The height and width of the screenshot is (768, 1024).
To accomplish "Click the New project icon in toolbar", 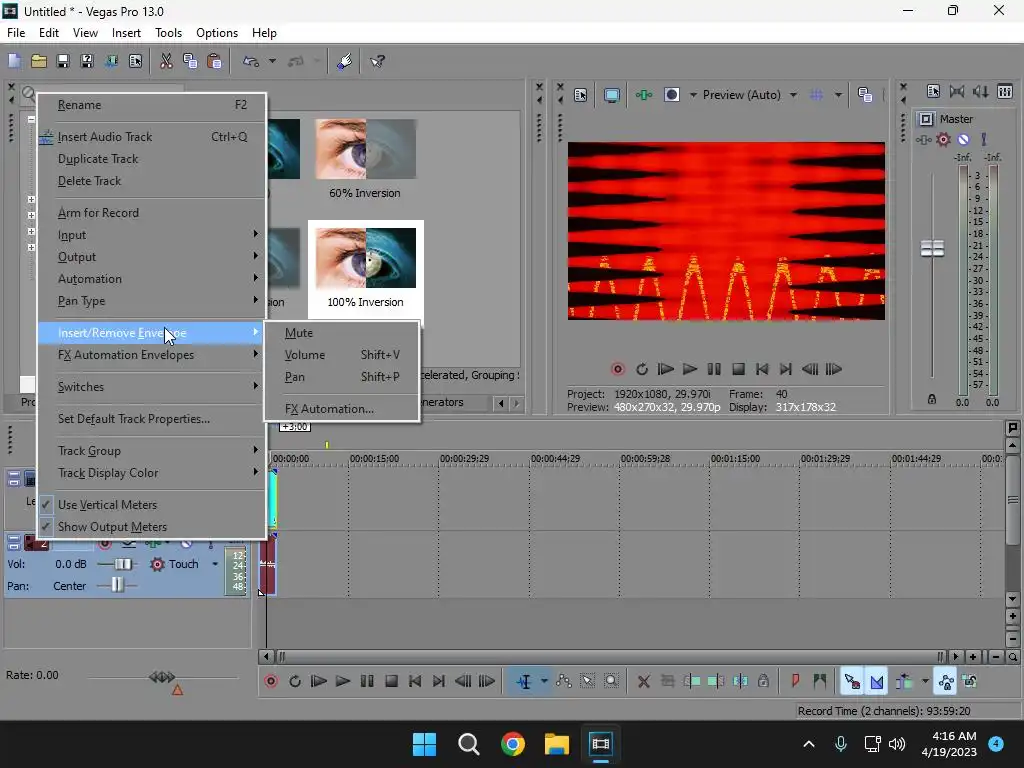I will pos(14,61).
